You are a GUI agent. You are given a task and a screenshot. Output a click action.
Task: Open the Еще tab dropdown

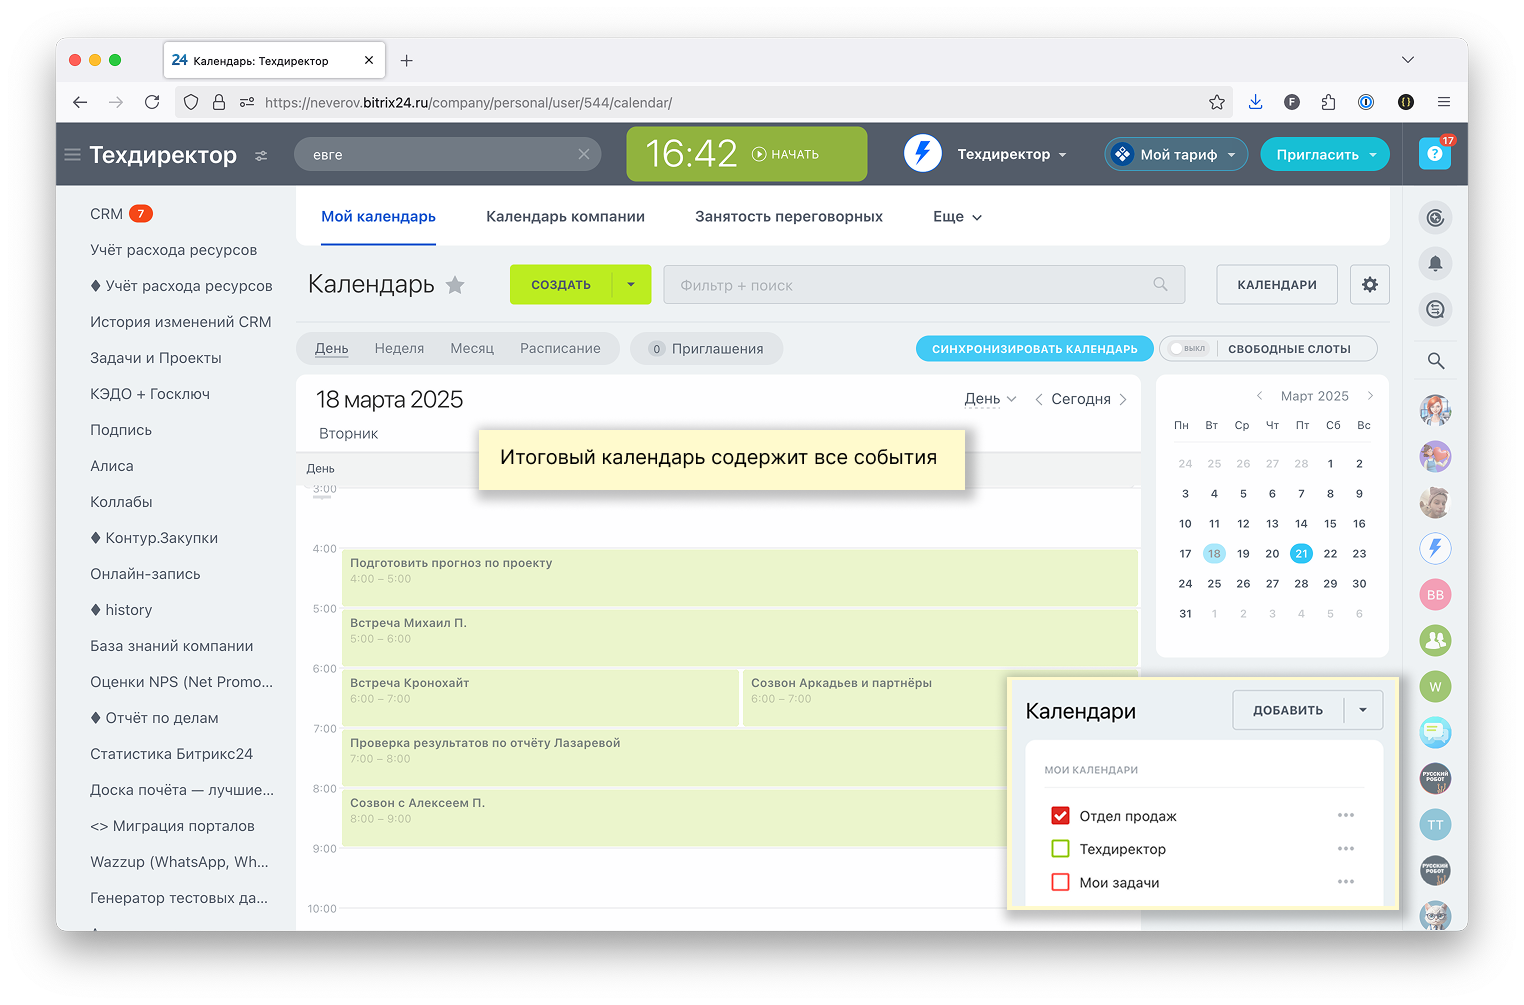tap(957, 217)
